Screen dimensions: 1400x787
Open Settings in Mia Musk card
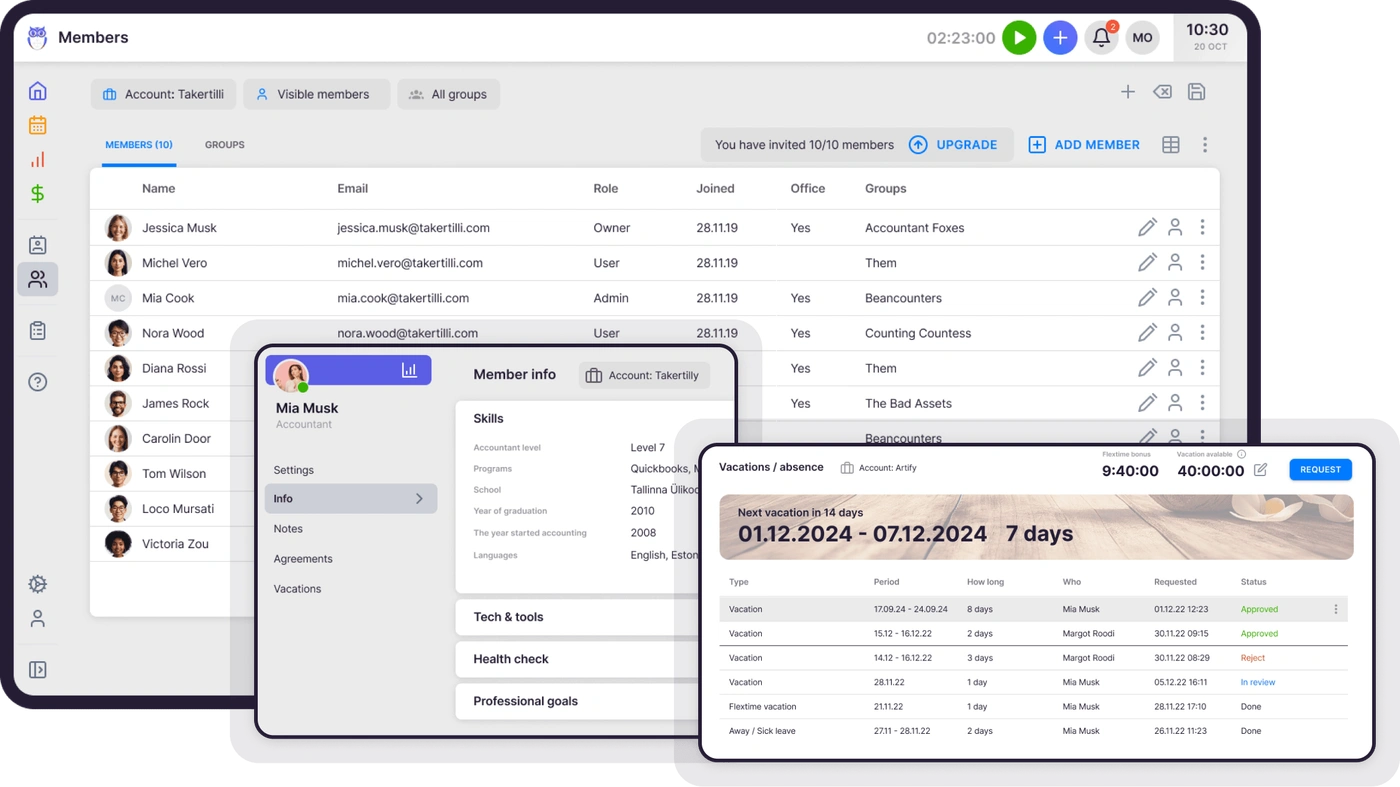pos(294,470)
